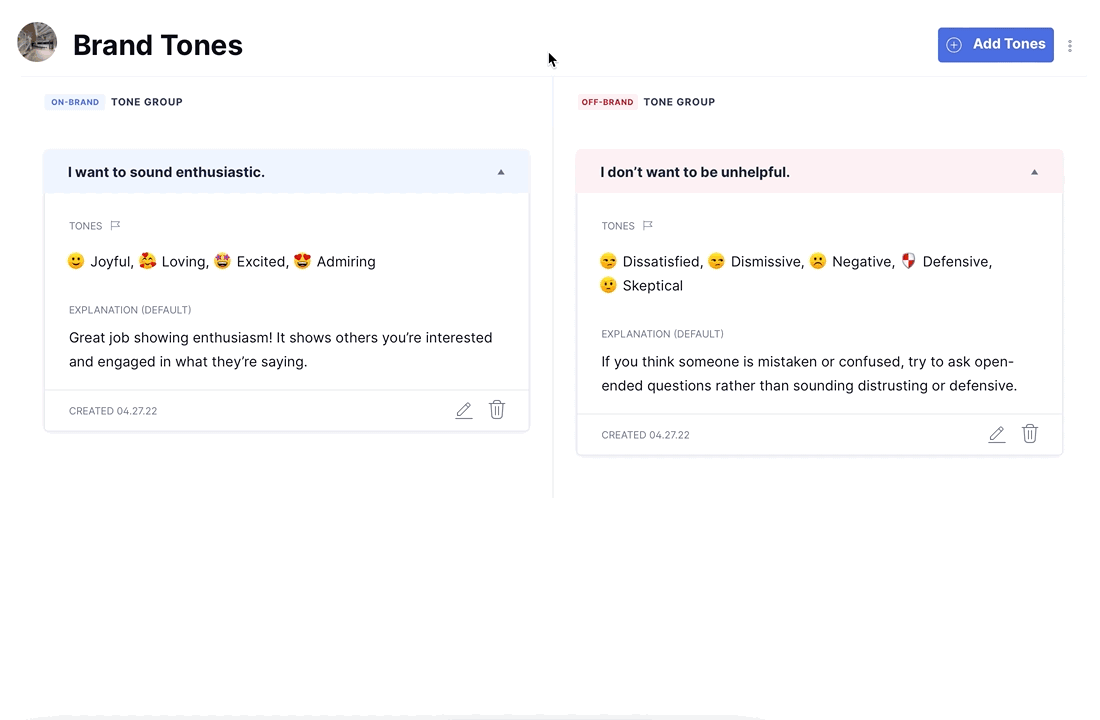This screenshot has width=1100, height=720.
Task: Click the Excited tone label
Action: (260, 262)
